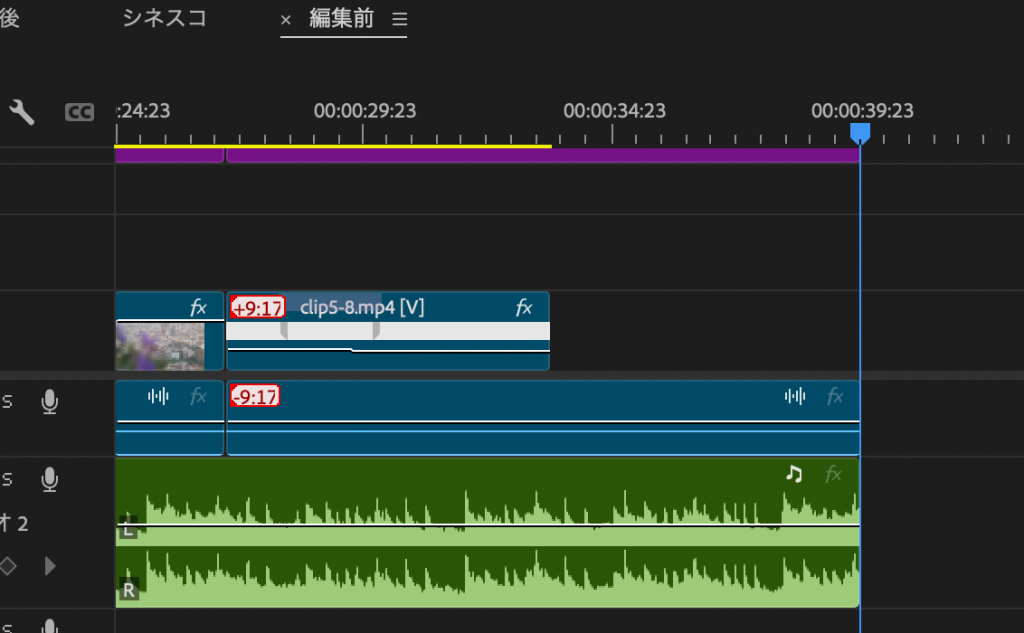Image resolution: width=1024 pixels, height=633 pixels.
Task: Close the 編集前 sequence tab
Action: [286, 20]
